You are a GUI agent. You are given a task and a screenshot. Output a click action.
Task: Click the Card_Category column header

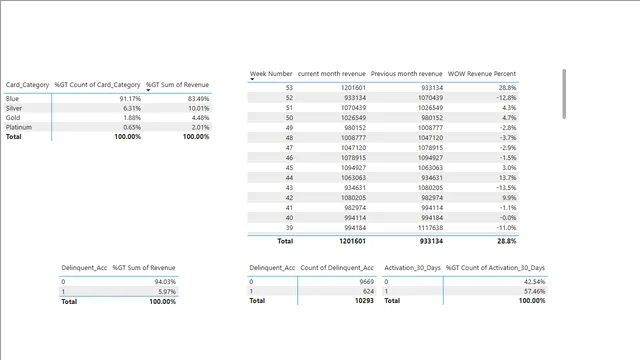click(x=27, y=85)
